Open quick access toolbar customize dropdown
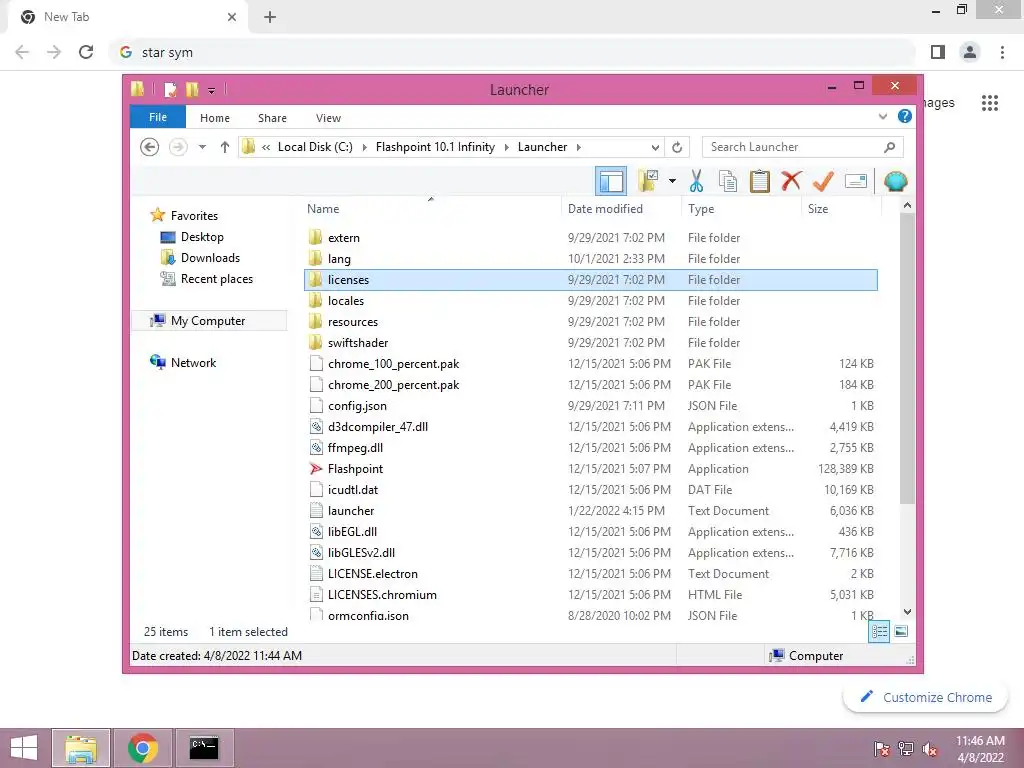Viewport: 1024px width, 768px height. point(212,90)
